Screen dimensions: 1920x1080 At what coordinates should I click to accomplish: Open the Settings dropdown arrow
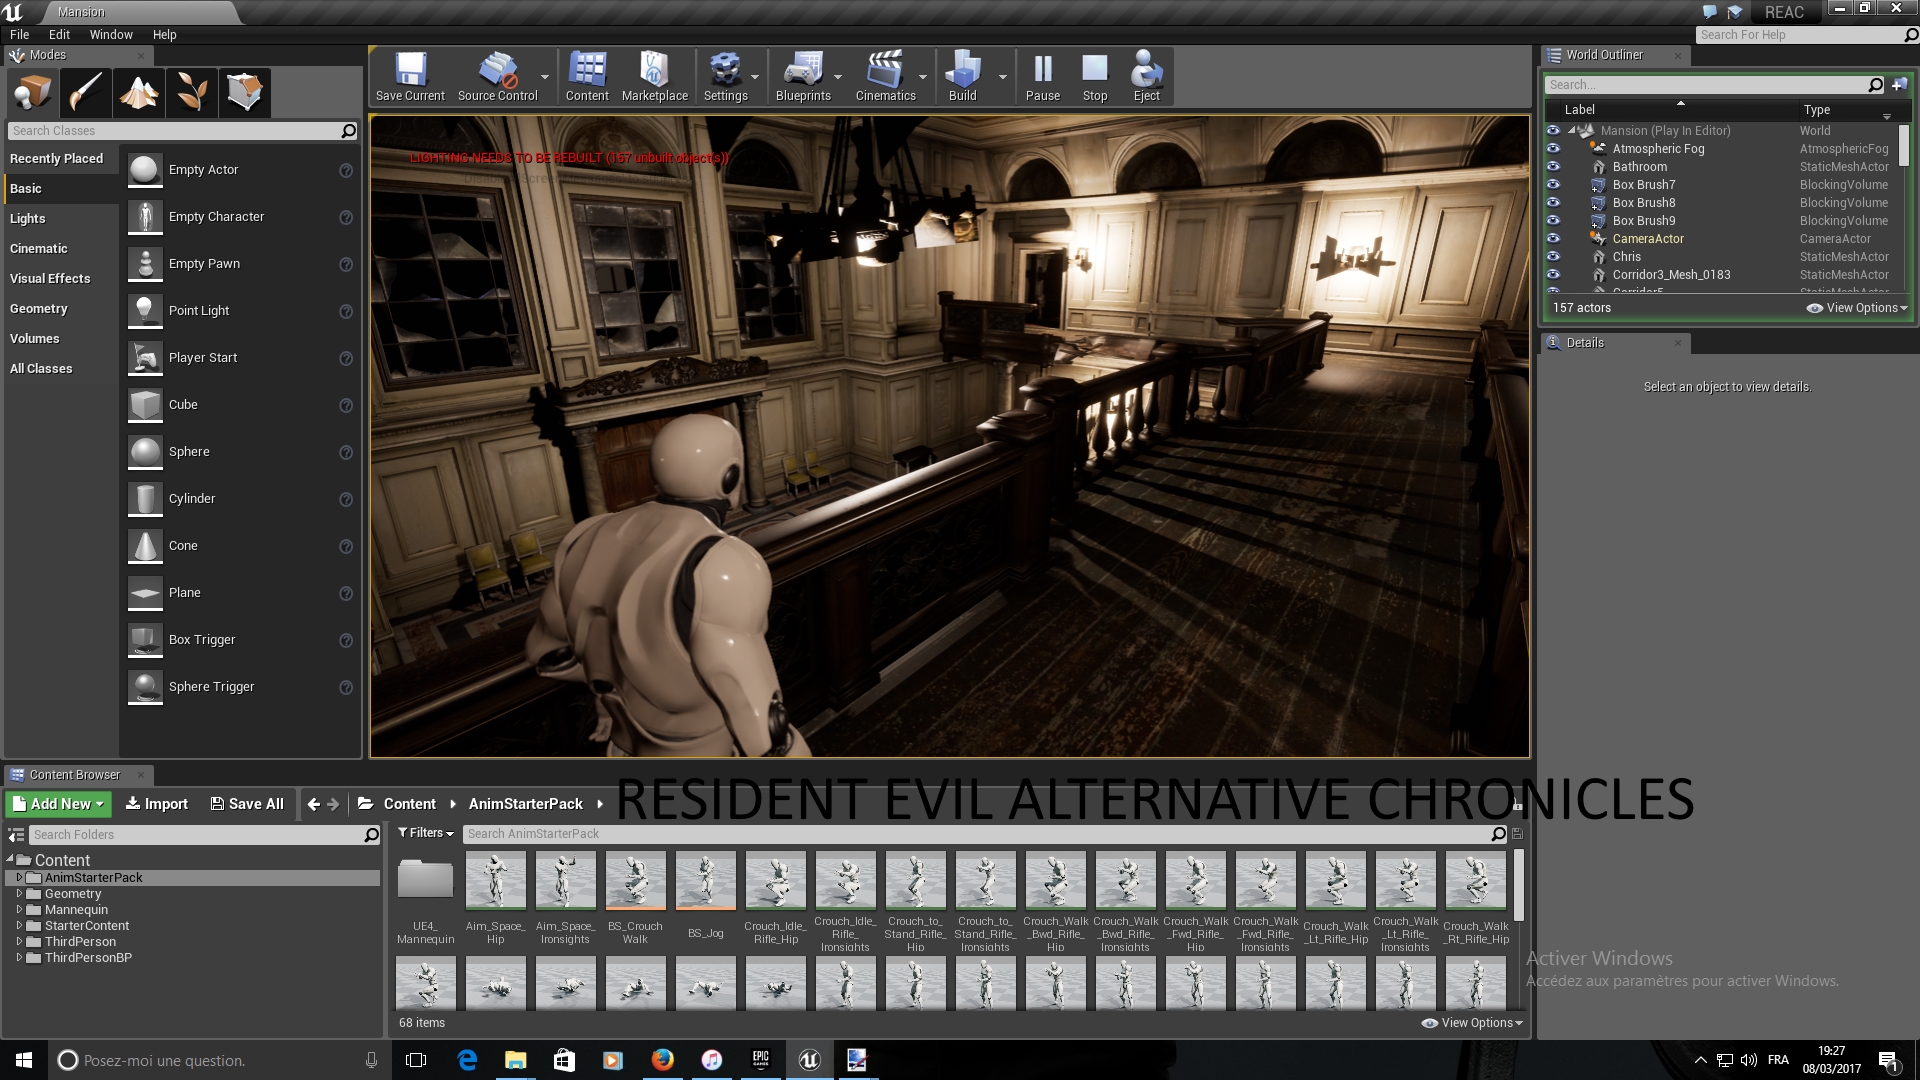click(x=755, y=77)
